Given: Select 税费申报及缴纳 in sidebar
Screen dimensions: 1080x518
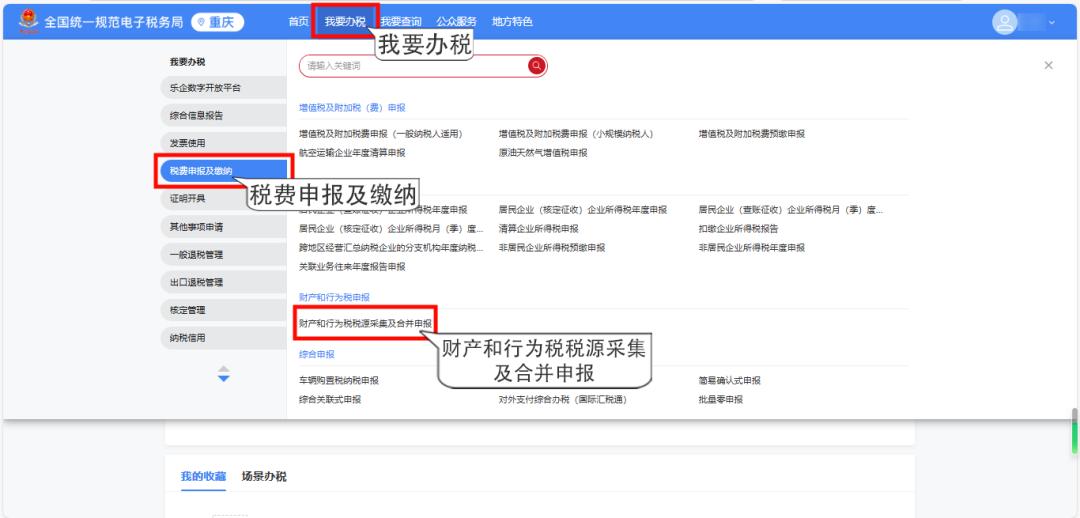Looking at the screenshot, I should tap(223, 171).
